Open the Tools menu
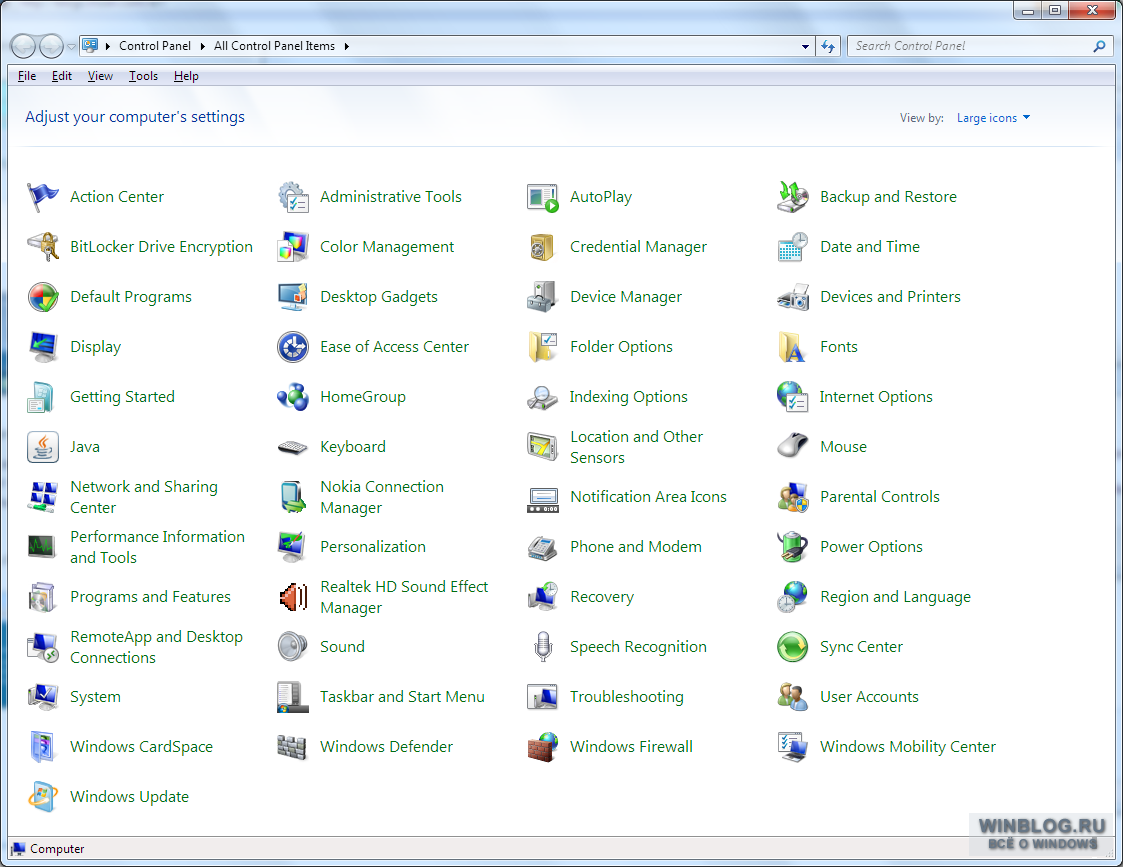Screen dimensions: 1123x867 pyautogui.click(x=143, y=76)
